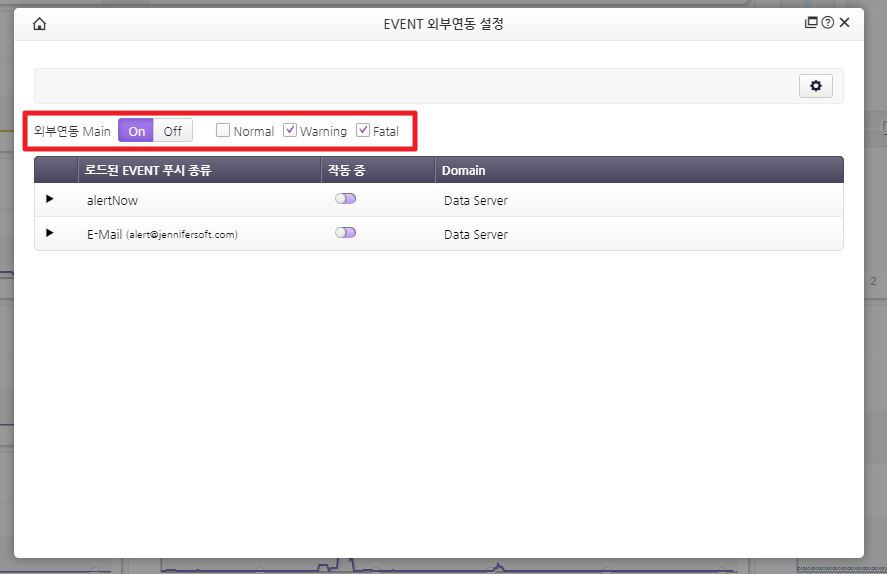The height and width of the screenshot is (574, 887).
Task: Close the EVENT 외부연동 설정 dialog
Action: (x=845, y=23)
